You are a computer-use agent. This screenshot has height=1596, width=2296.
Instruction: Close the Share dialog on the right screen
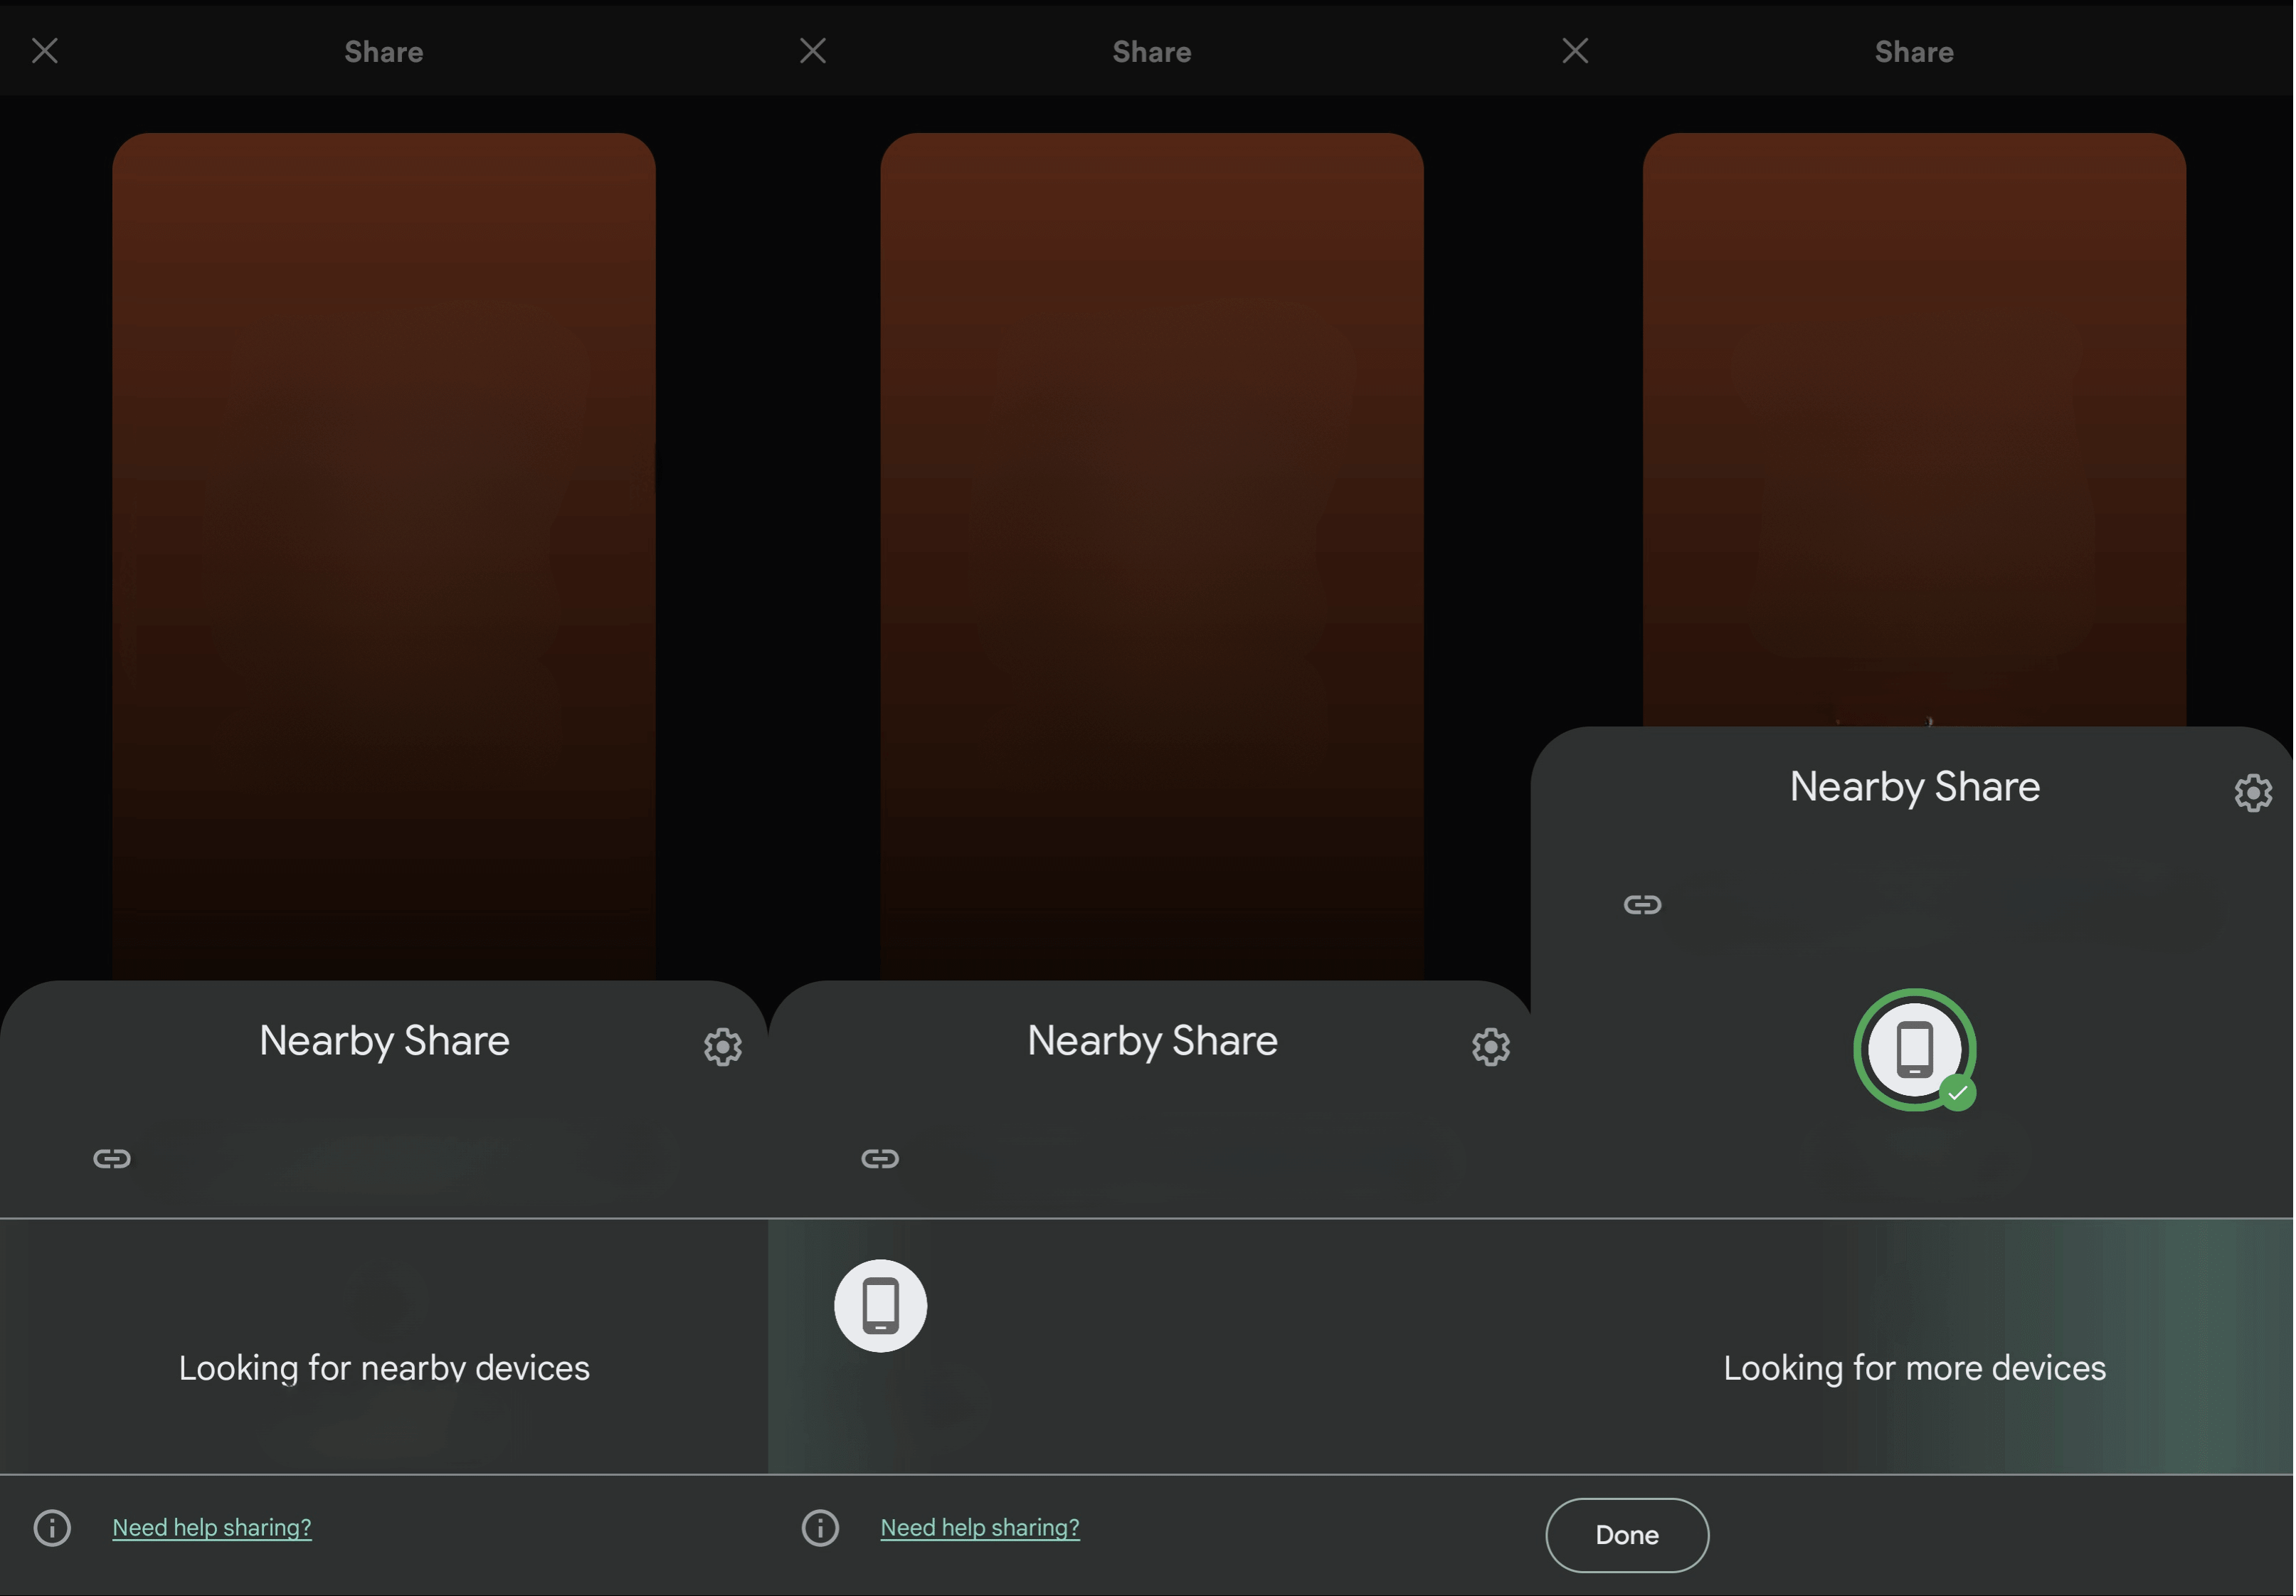(x=1575, y=51)
